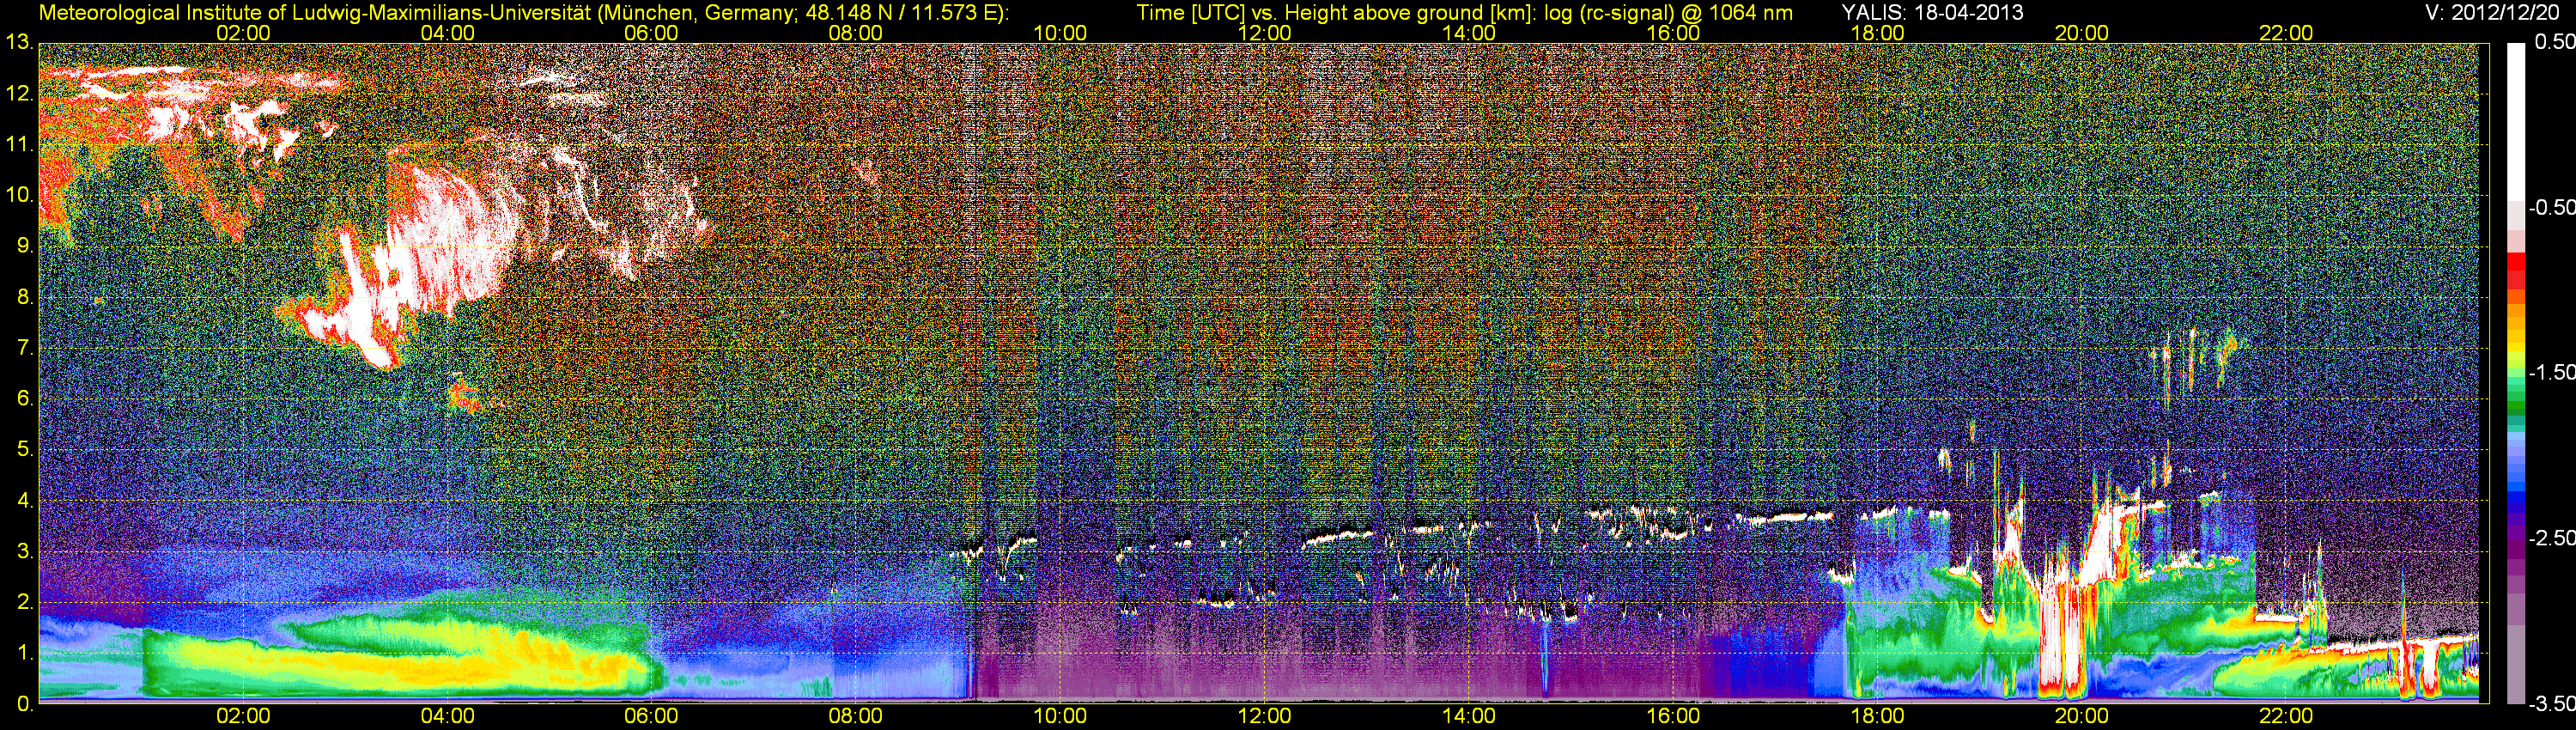Select the yellow band of the color scale
2576x730 pixels.
(x=2516, y=350)
